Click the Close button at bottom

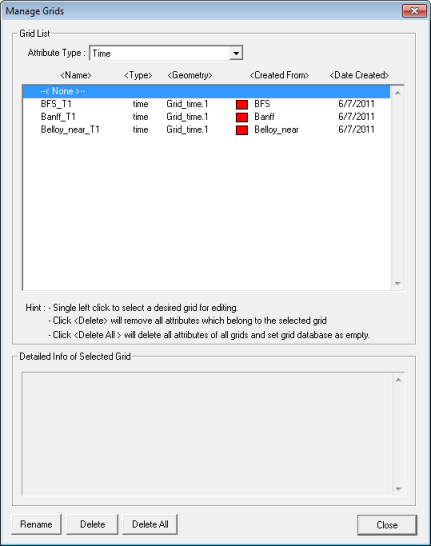pyautogui.click(x=387, y=525)
